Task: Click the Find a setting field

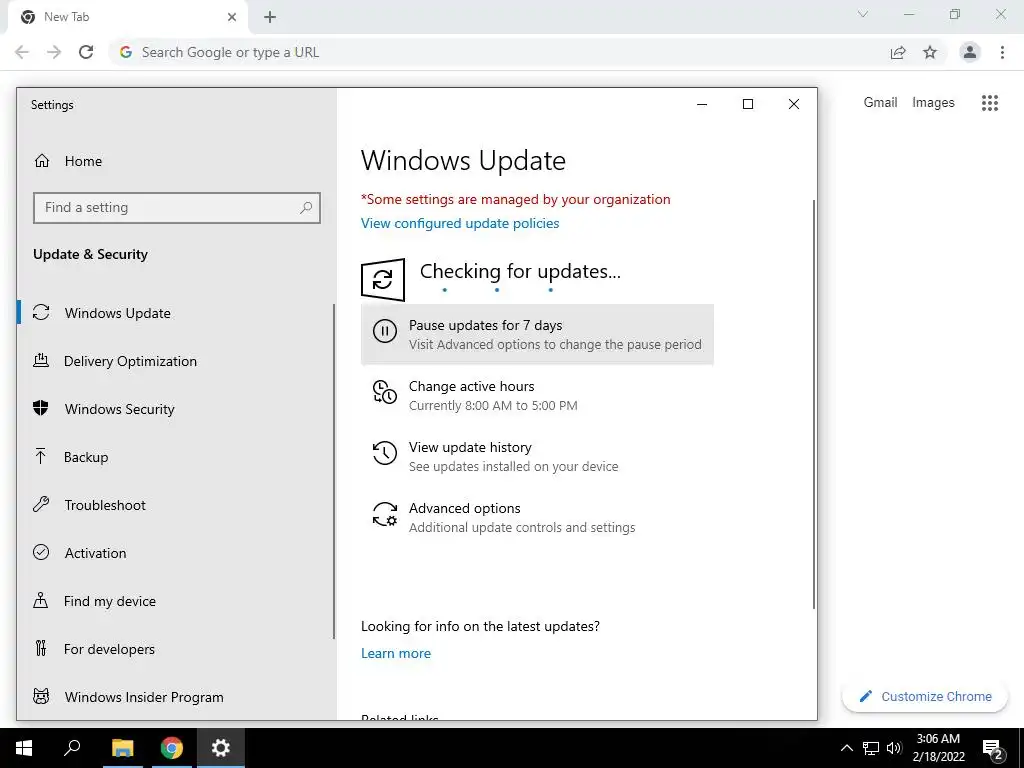Action: [x=176, y=208]
